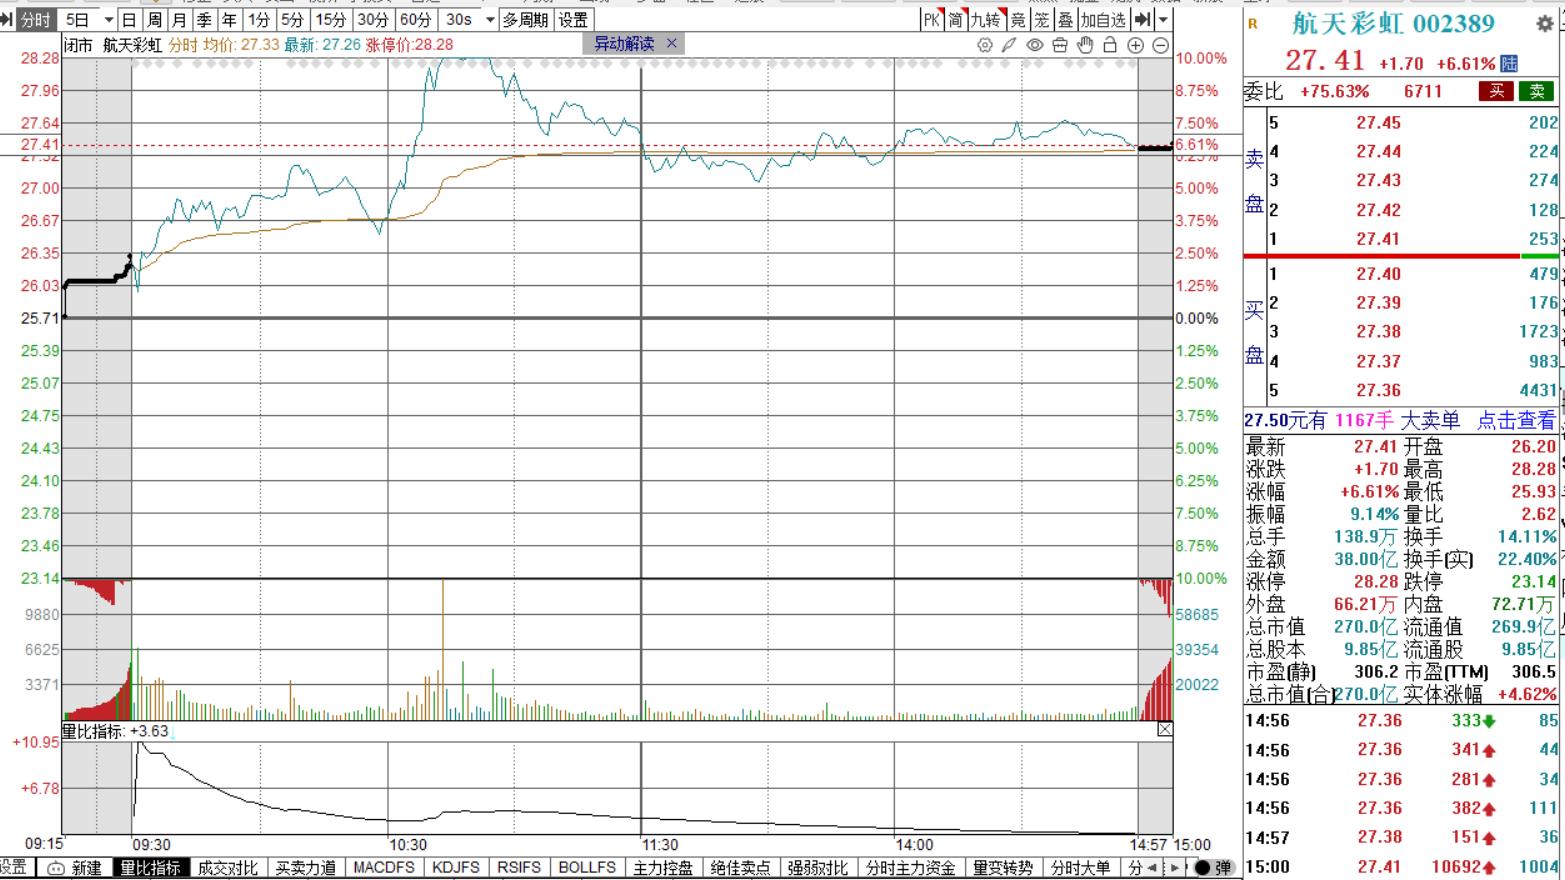Open the gear settings beside stock code 002389
This screenshot has width=1565, height=880.
(x=1544, y=23)
